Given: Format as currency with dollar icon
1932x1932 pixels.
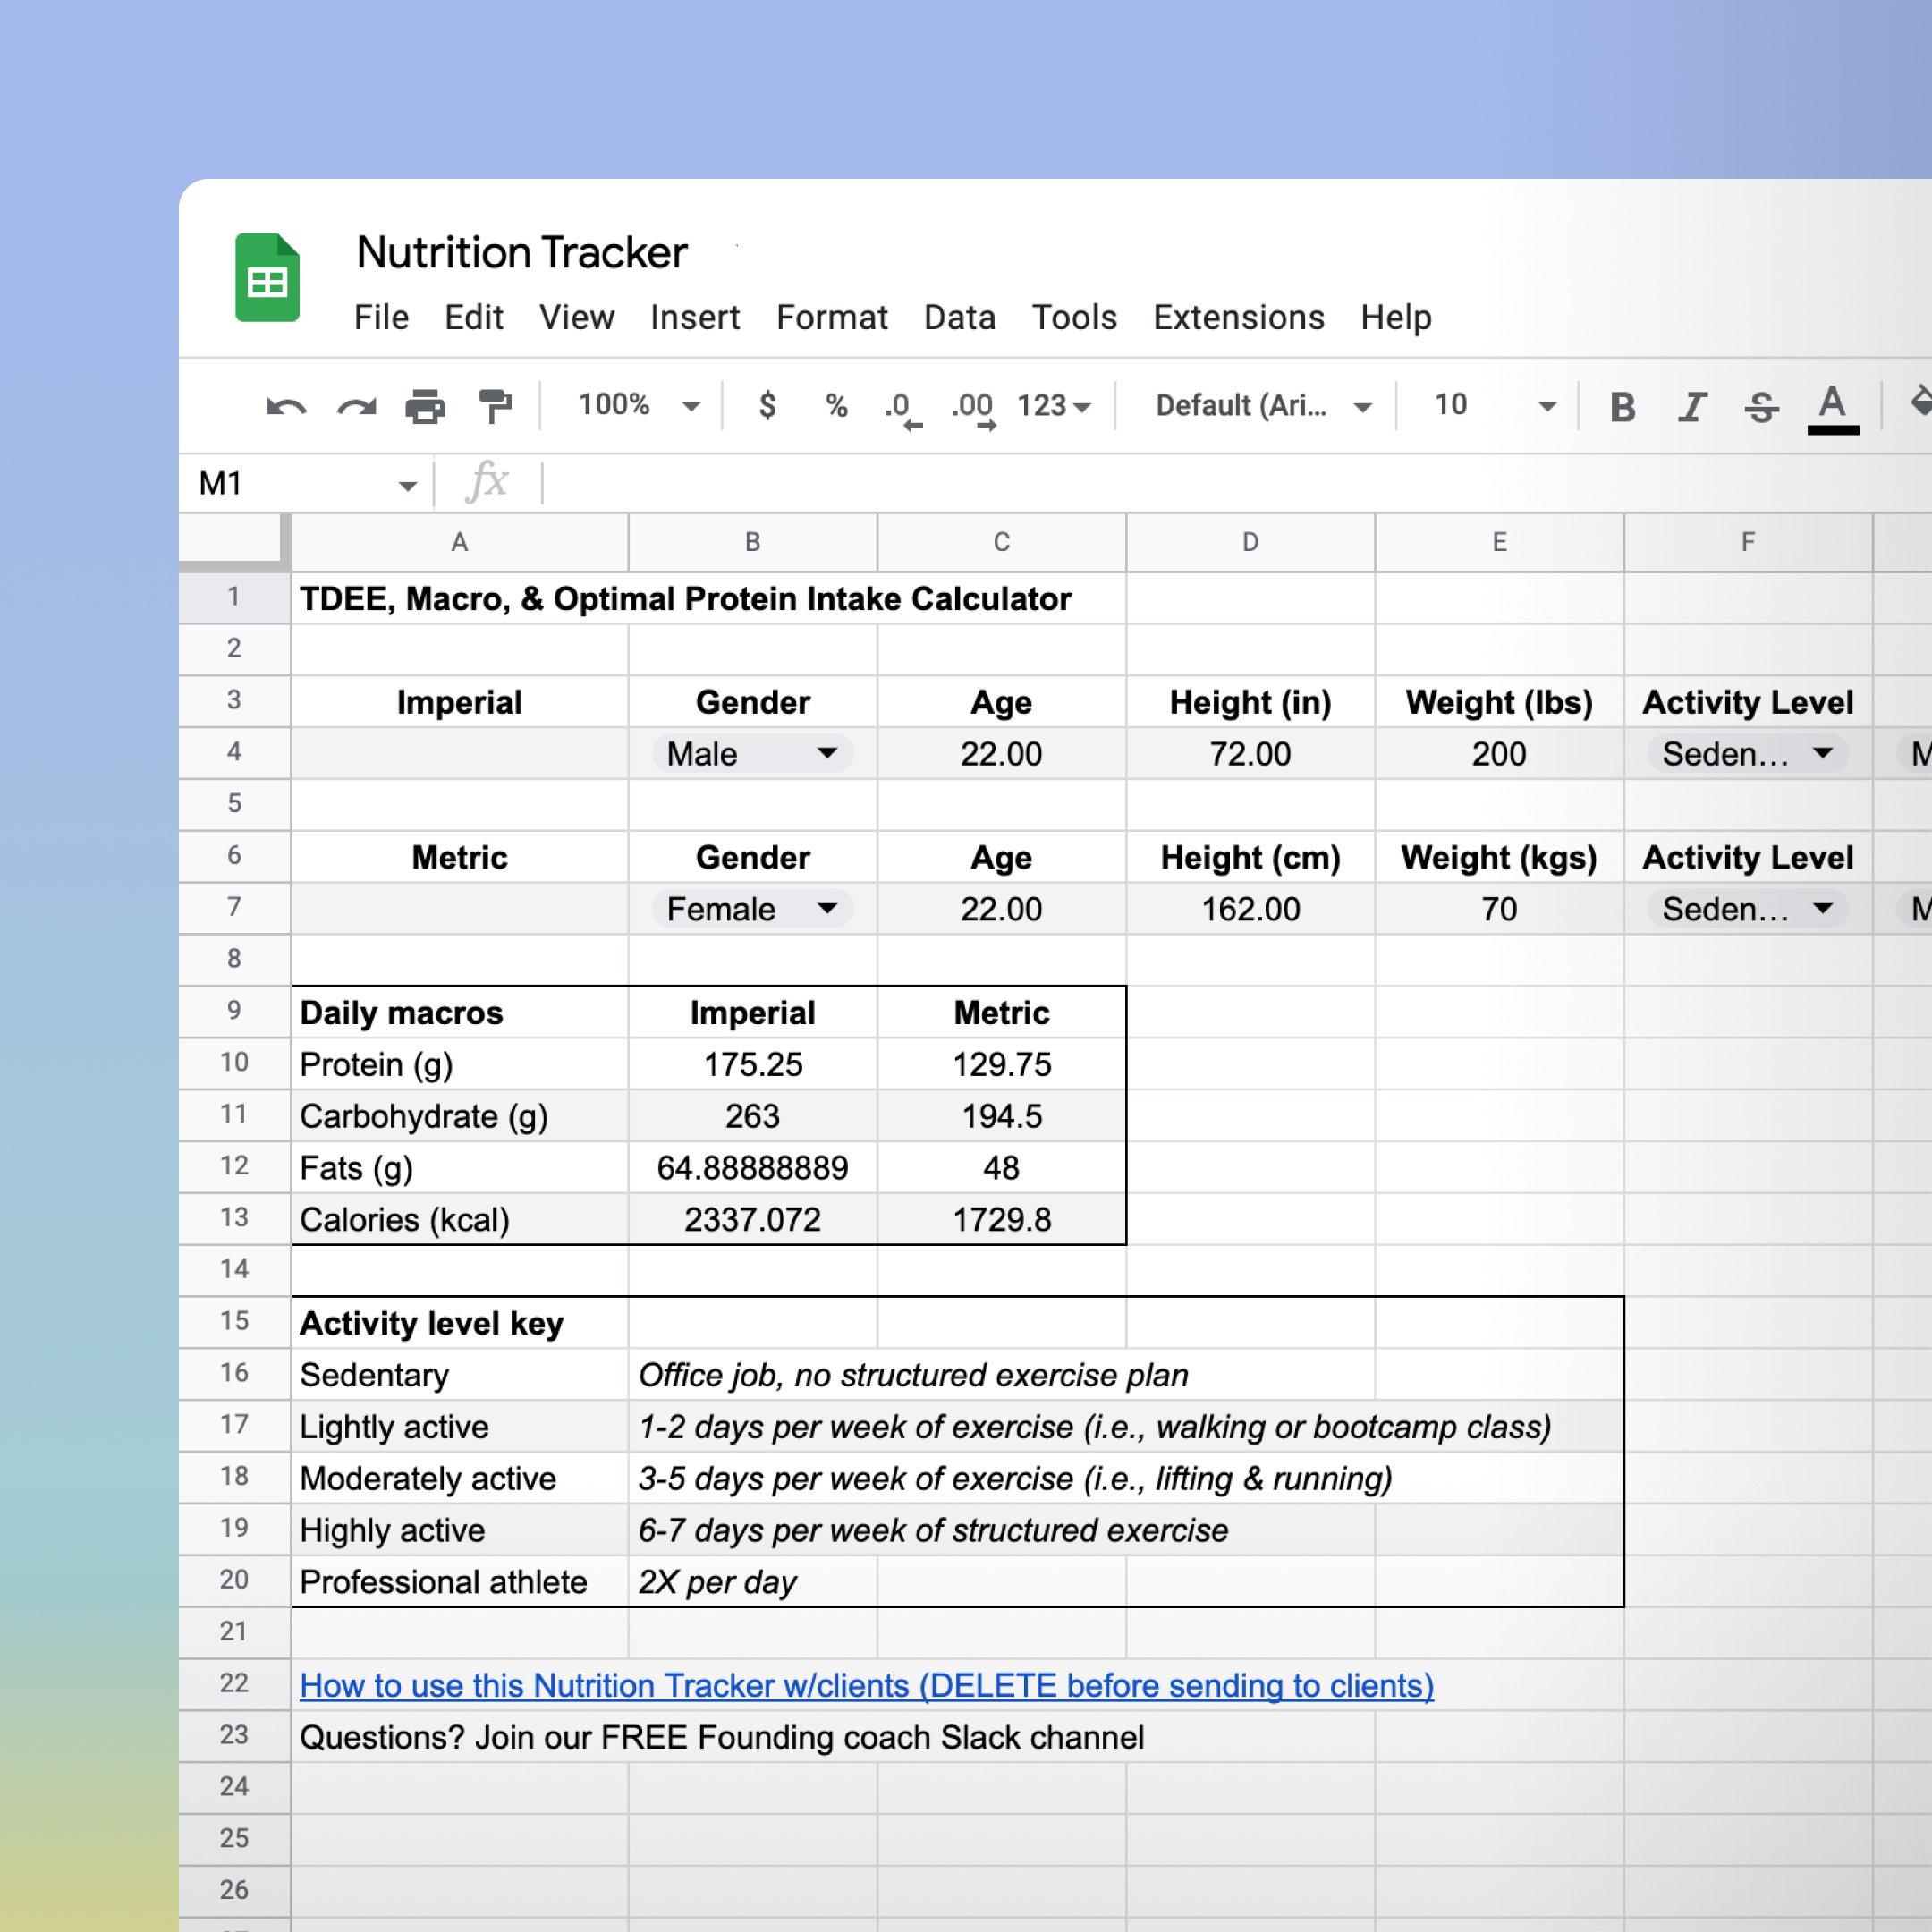Looking at the screenshot, I should click(x=767, y=405).
